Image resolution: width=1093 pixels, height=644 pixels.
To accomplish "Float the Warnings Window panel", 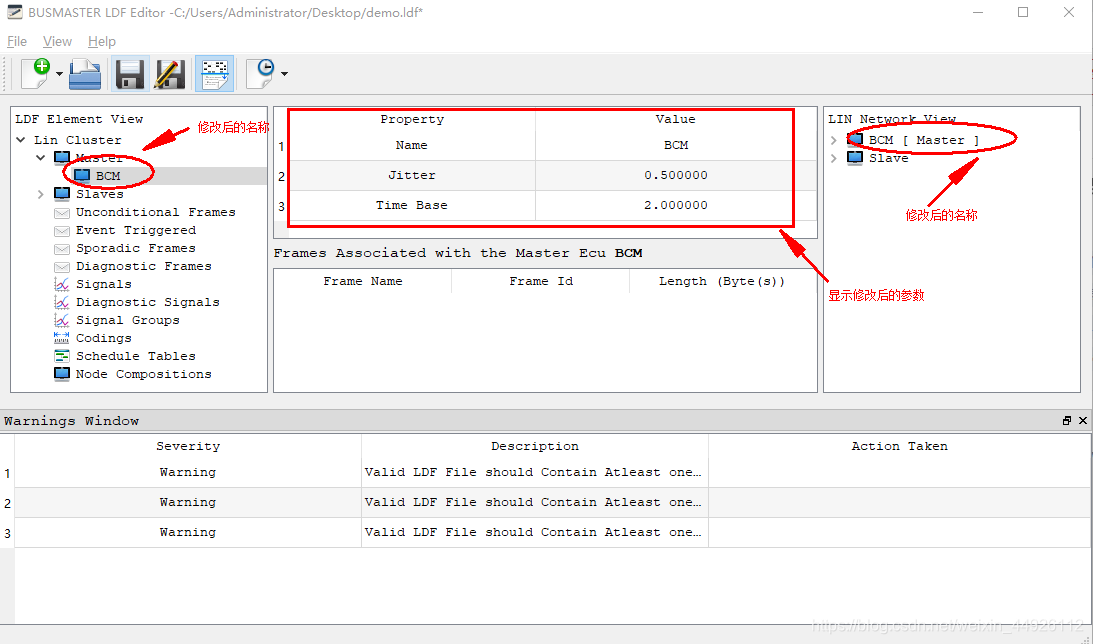I will click(x=1067, y=421).
